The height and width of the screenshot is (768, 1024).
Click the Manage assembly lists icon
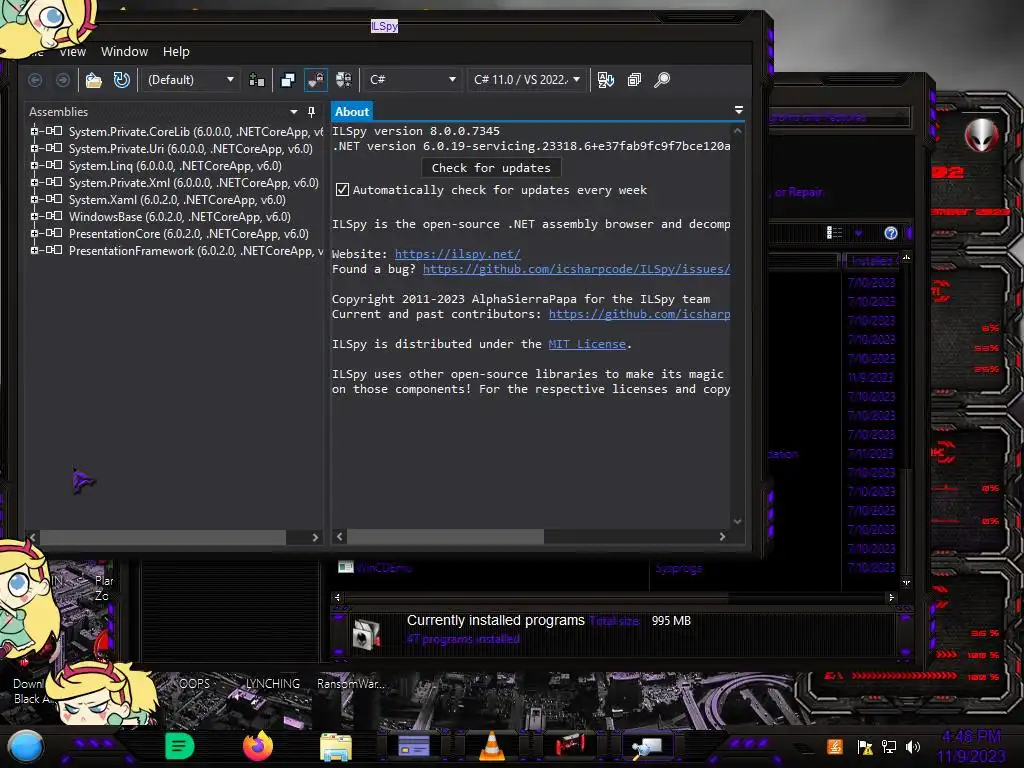(x=257, y=80)
